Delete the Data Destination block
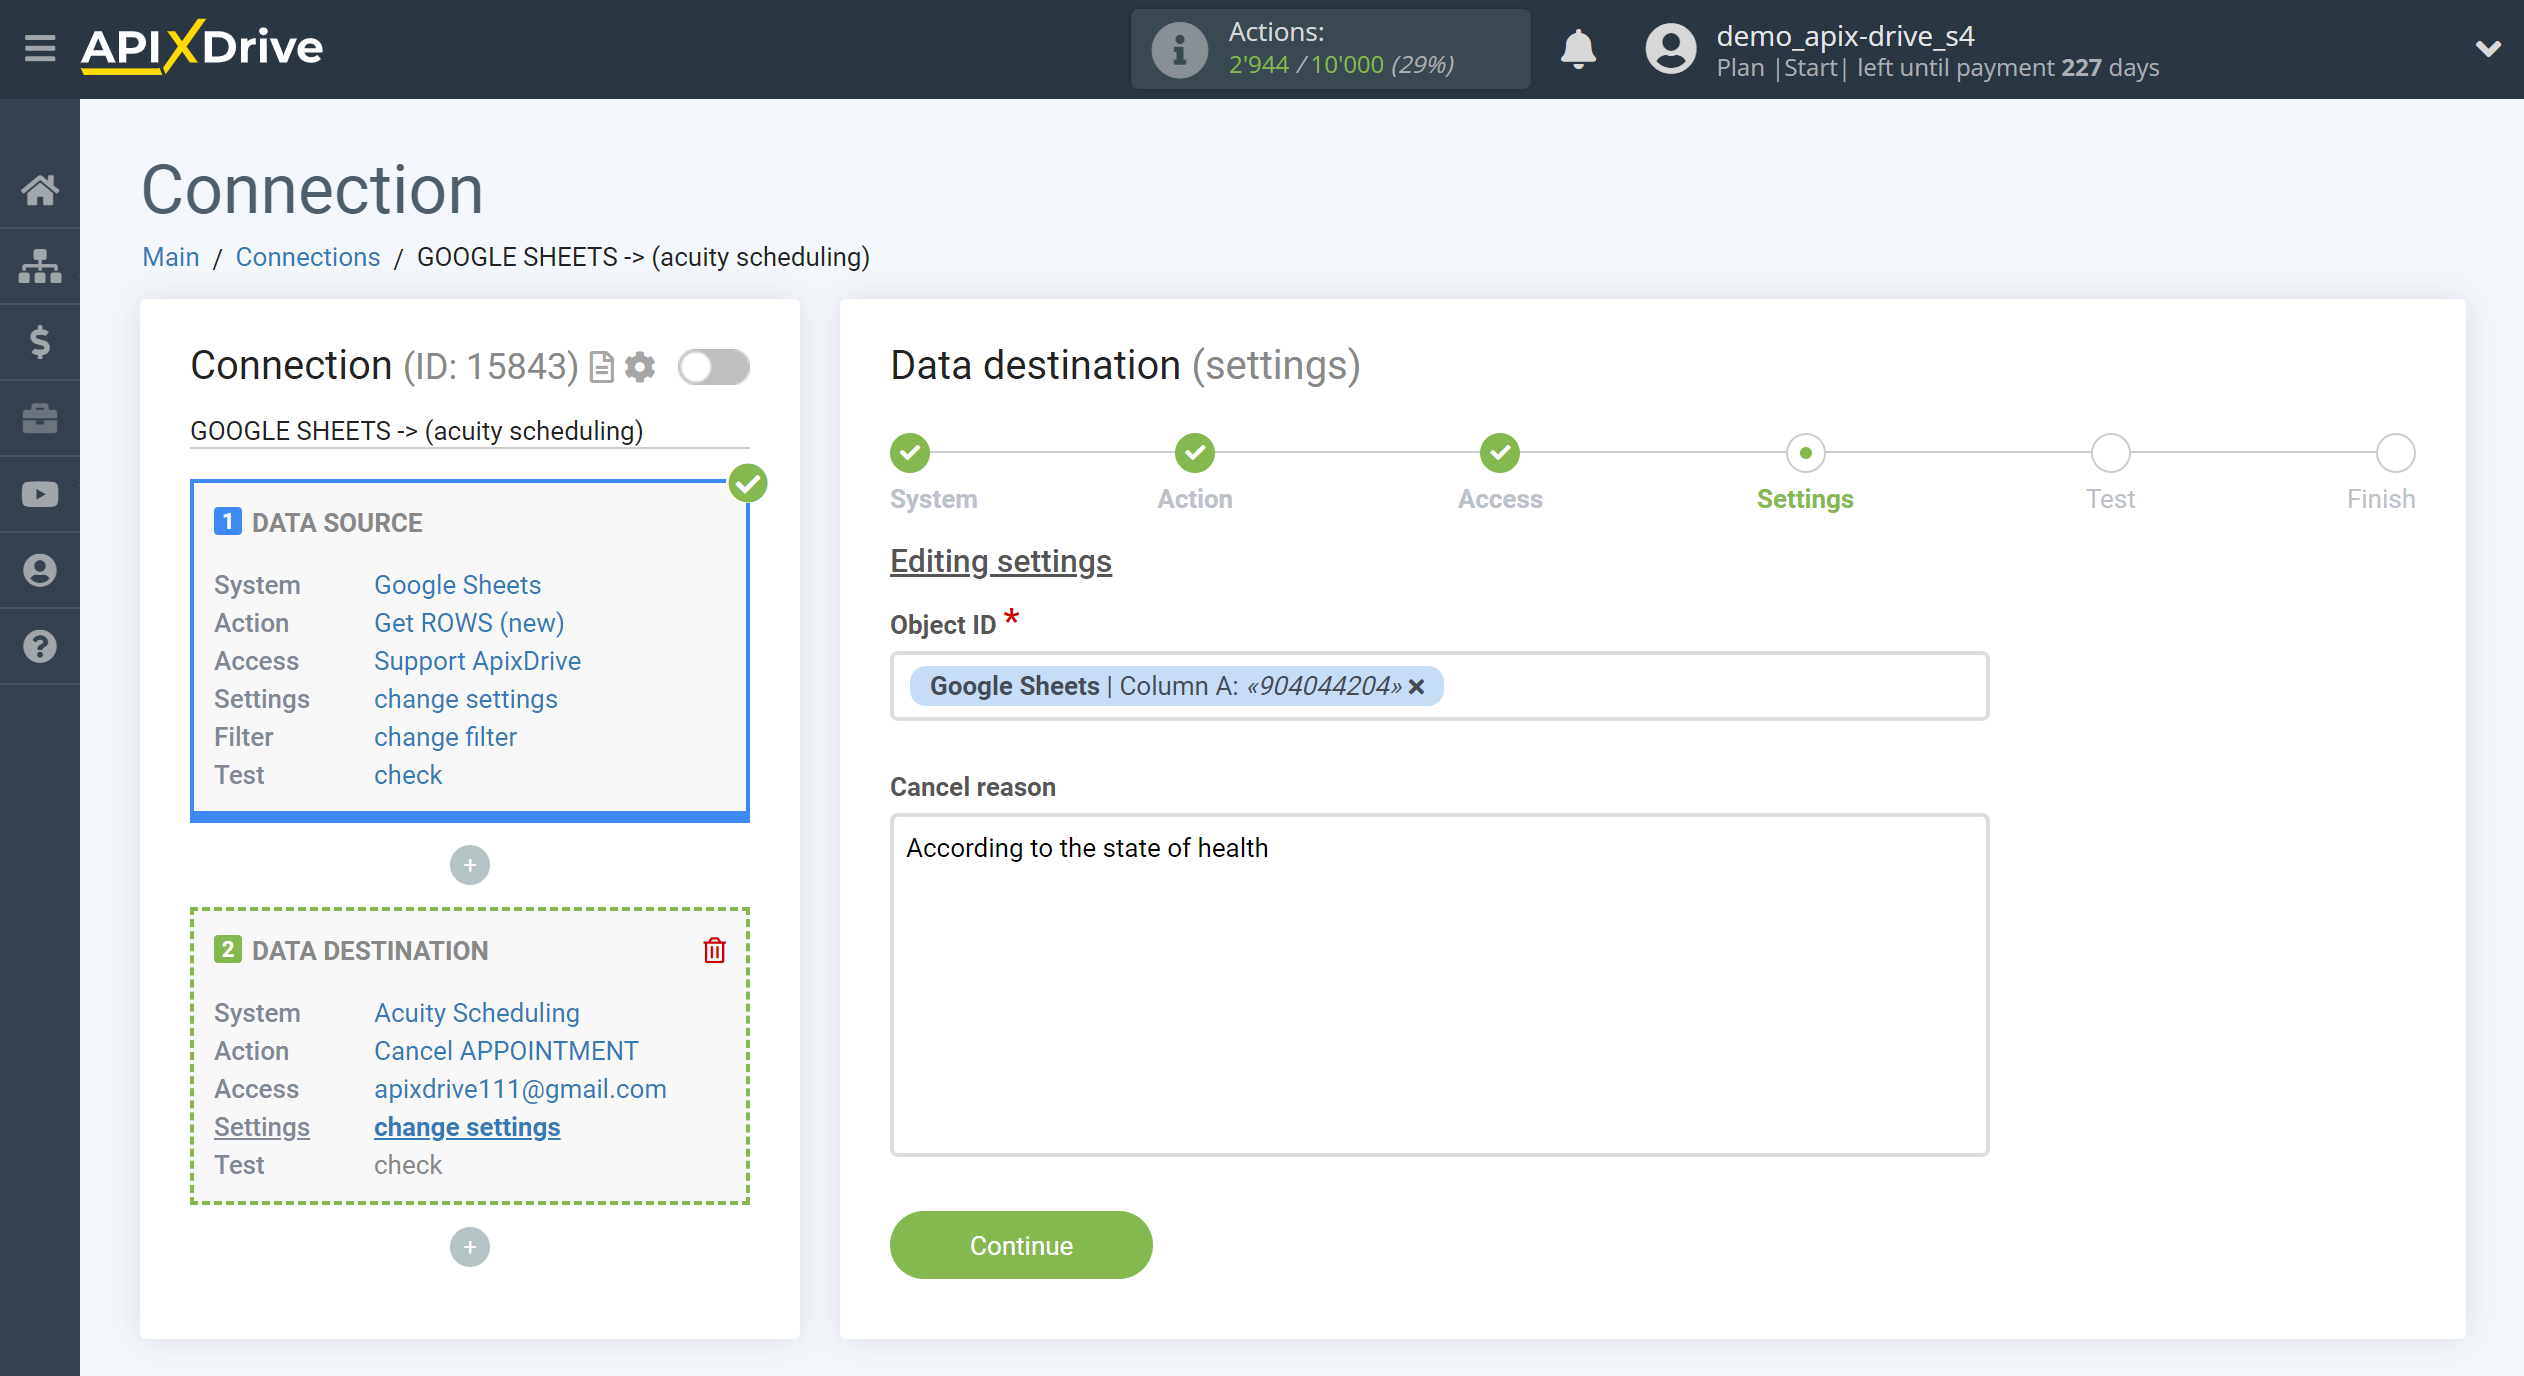Screen dimensions: 2524x1376 pos(714,950)
